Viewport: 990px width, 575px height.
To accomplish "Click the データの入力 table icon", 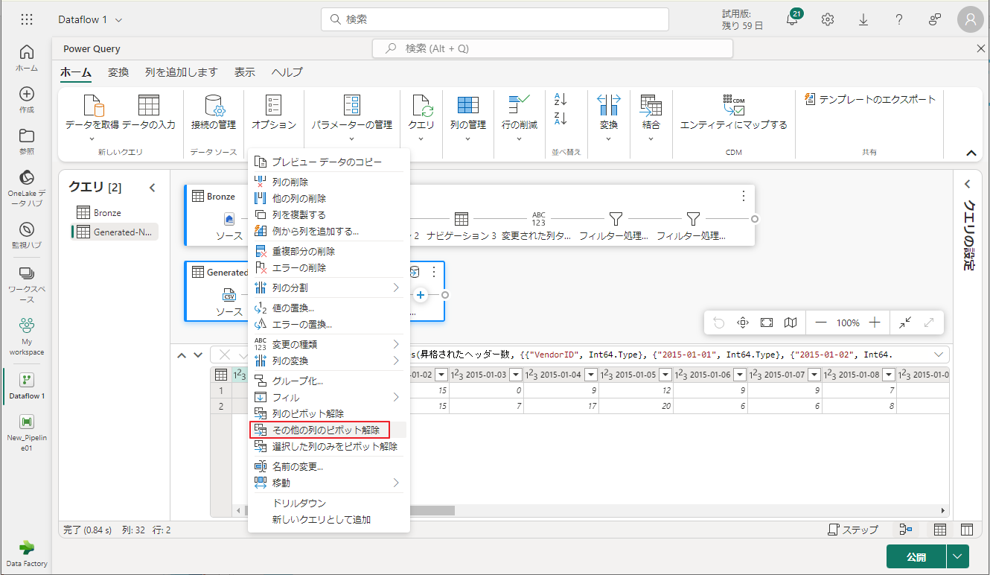I will [148, 107].
